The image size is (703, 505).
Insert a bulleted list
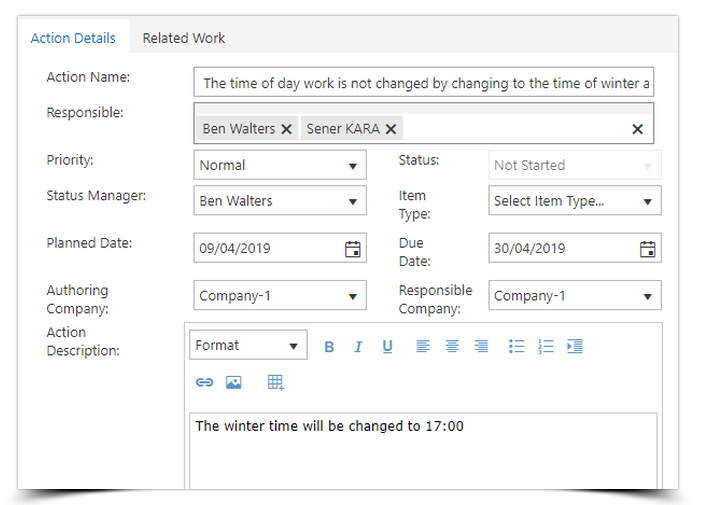[516, 347]
